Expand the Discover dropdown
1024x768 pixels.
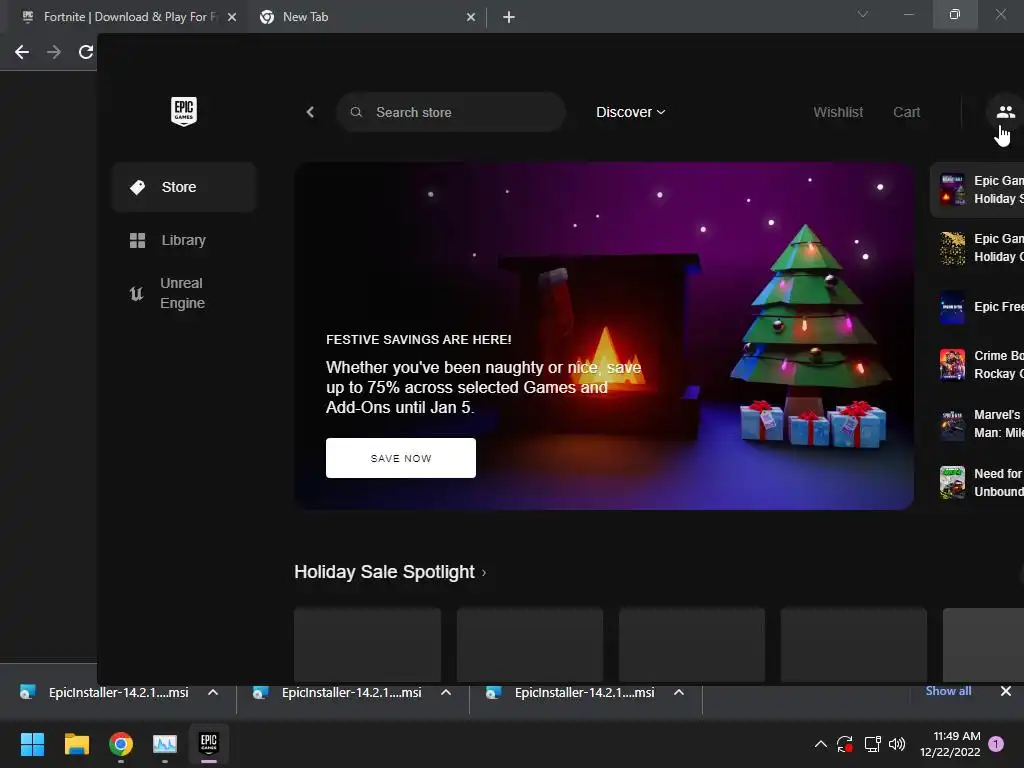(x=630, y=112)
